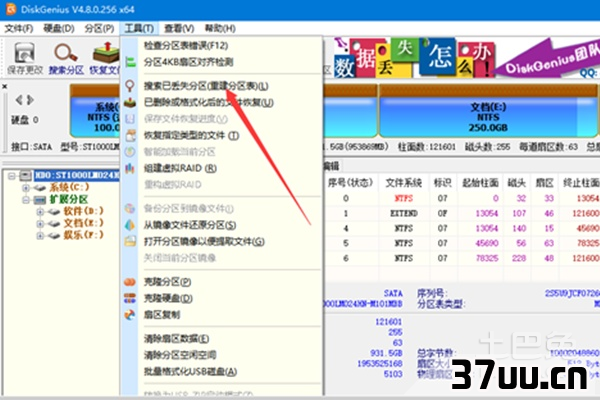Select partition row with sequence number 4
Viewport: 600px width, 400px height.
(x=462, y=229)
